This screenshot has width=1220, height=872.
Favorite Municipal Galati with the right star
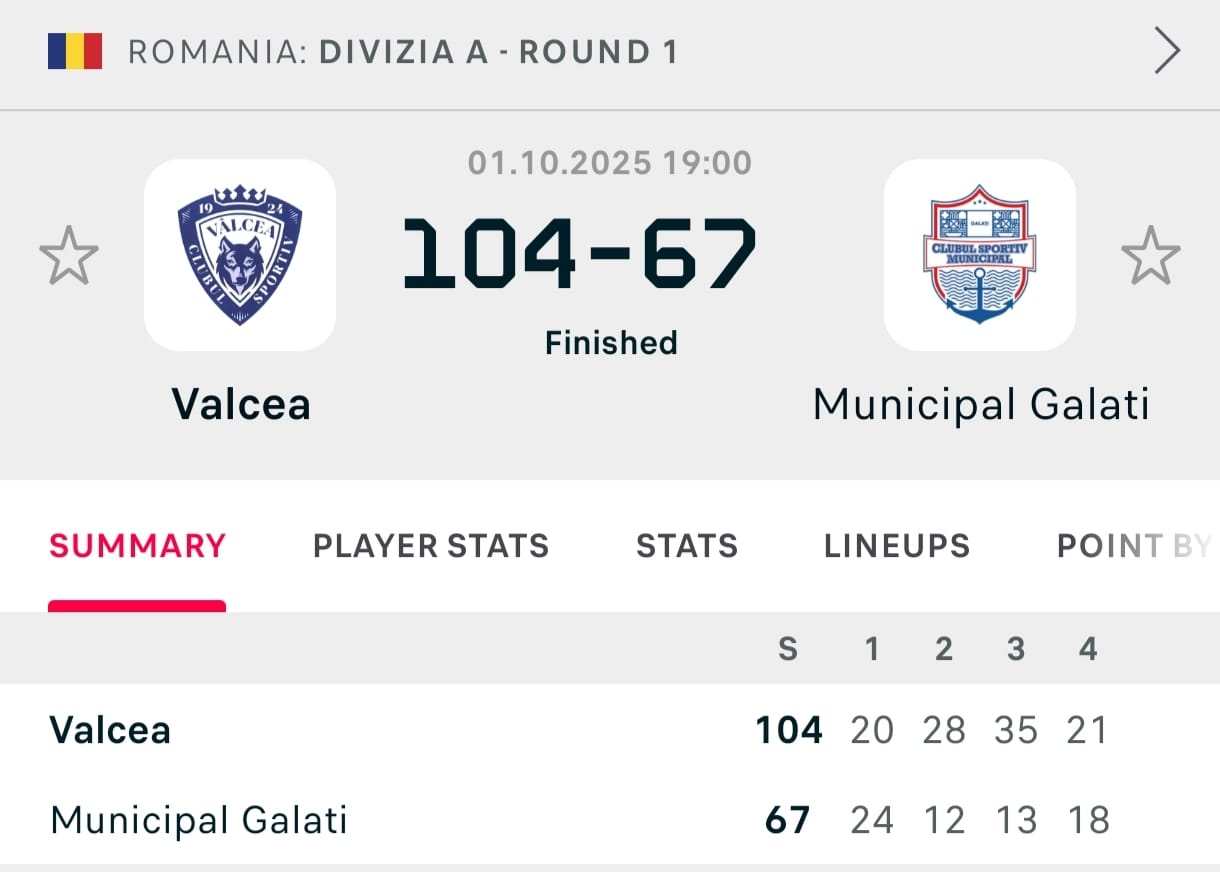click(x=1150, y=256)
